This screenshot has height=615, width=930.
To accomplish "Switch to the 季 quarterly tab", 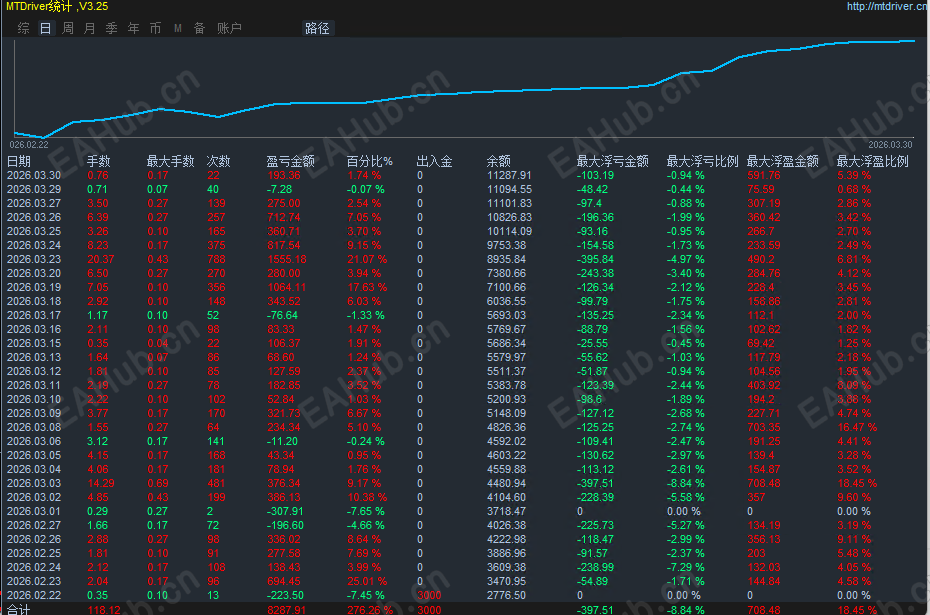I will [112, 28].
